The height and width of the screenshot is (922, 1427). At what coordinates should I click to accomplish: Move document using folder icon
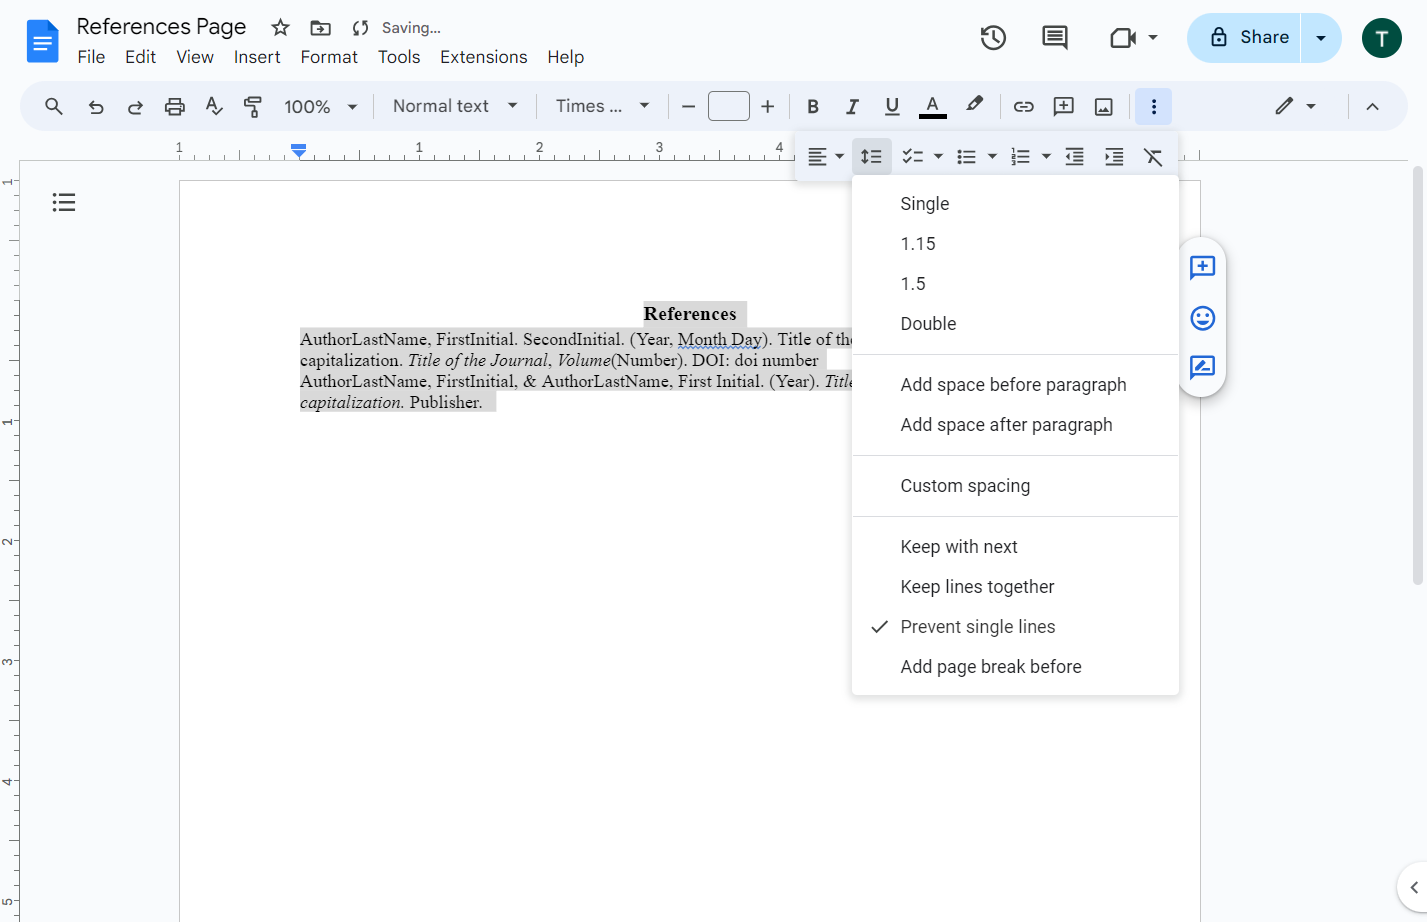(x=320, y=27)
